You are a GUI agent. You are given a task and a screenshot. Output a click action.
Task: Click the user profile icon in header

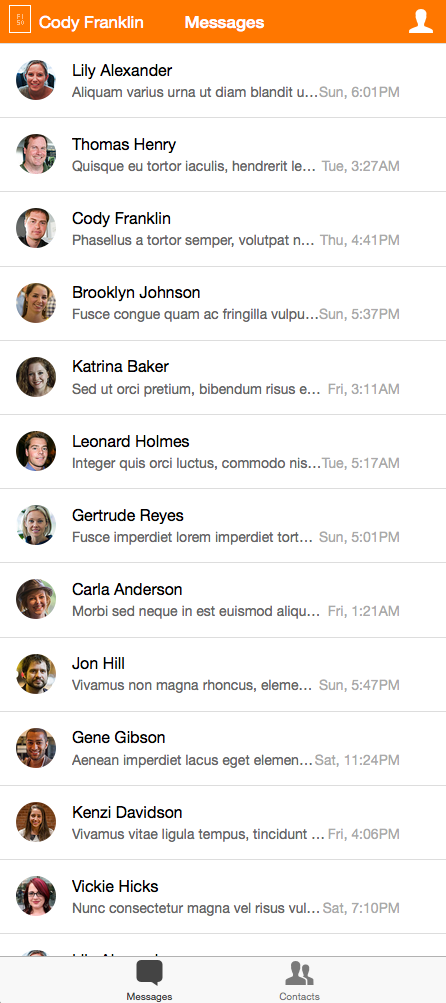[x=420, y=21]
